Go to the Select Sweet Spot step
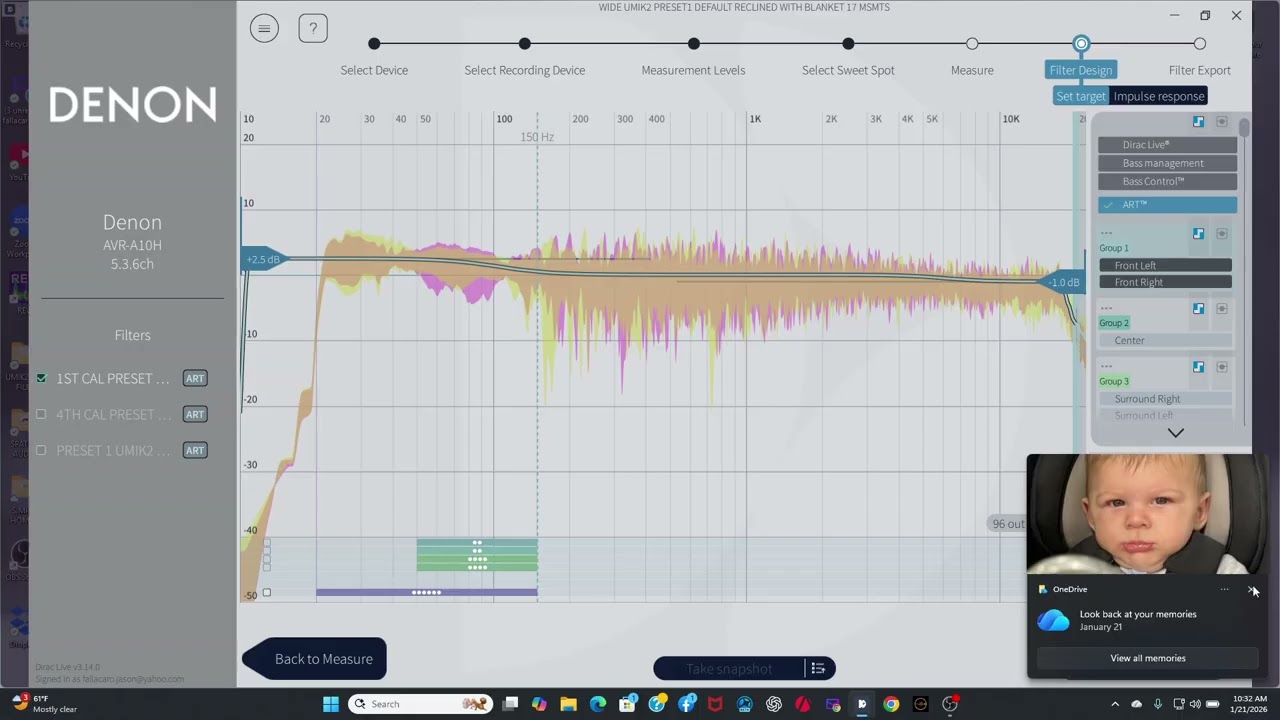1280x720 pixels. 848,44
